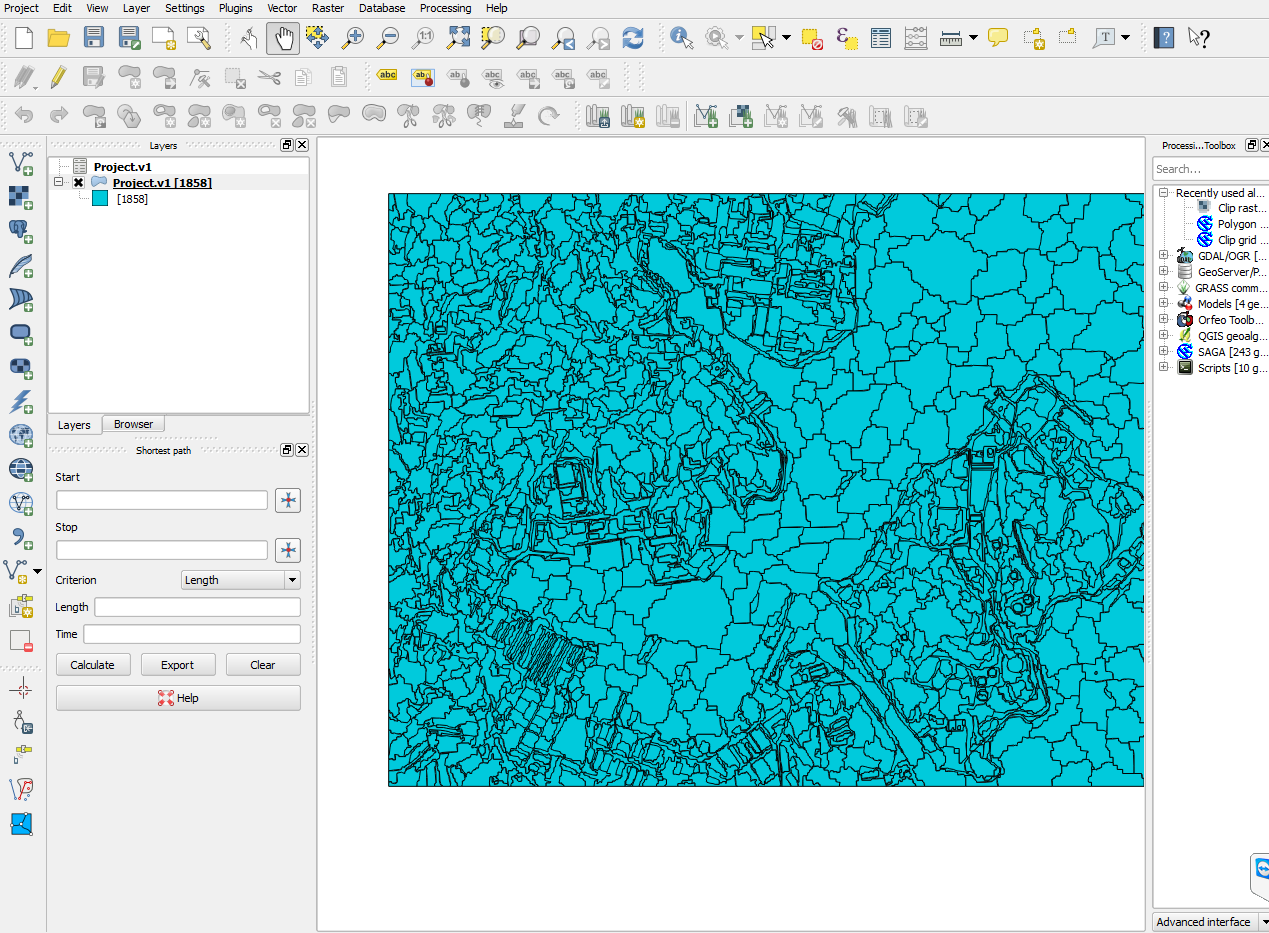Click the Add Vector Layer icon

click(21, 161)
